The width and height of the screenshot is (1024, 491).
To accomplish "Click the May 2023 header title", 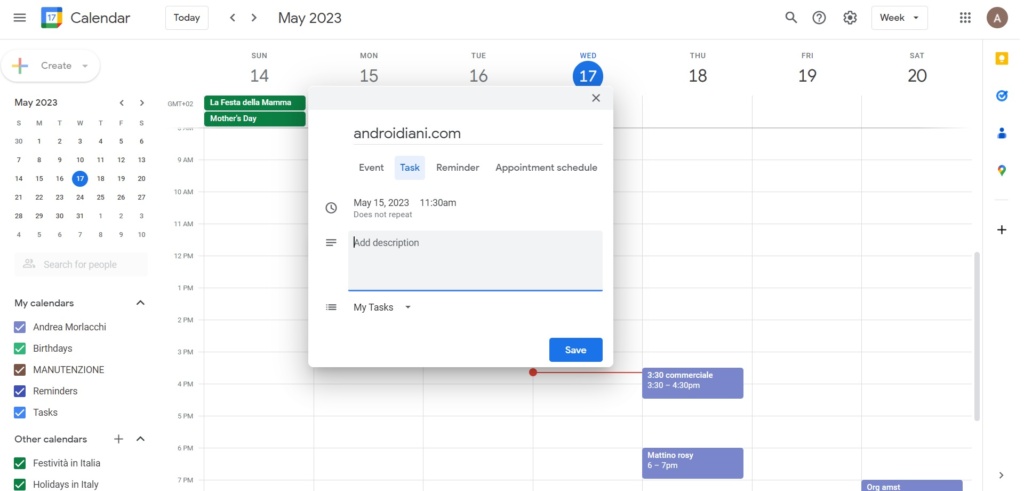I will pos(310,18).
